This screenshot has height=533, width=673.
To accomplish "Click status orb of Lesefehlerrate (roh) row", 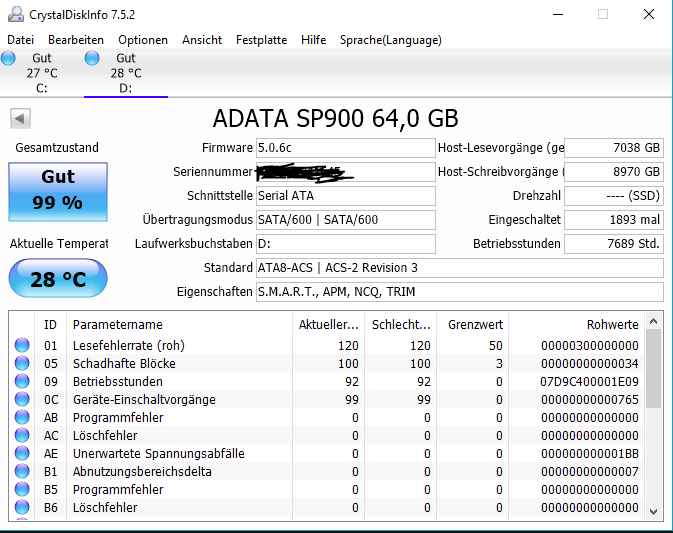I will point(22,345).
